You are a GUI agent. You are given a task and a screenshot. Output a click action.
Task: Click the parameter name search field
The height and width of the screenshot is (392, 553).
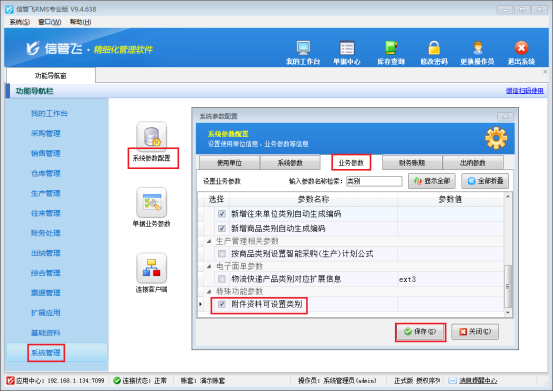(374, 181)
